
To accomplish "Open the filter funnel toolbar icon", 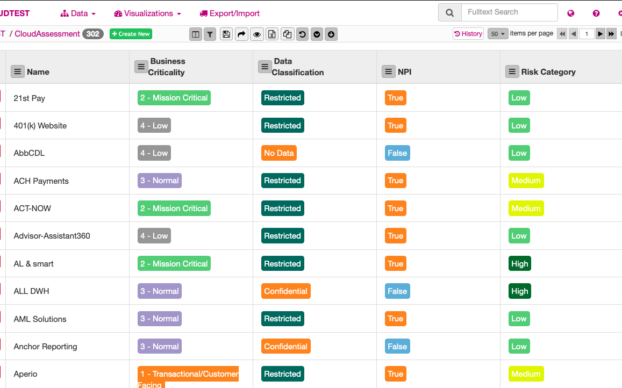I will pos(210,34).
